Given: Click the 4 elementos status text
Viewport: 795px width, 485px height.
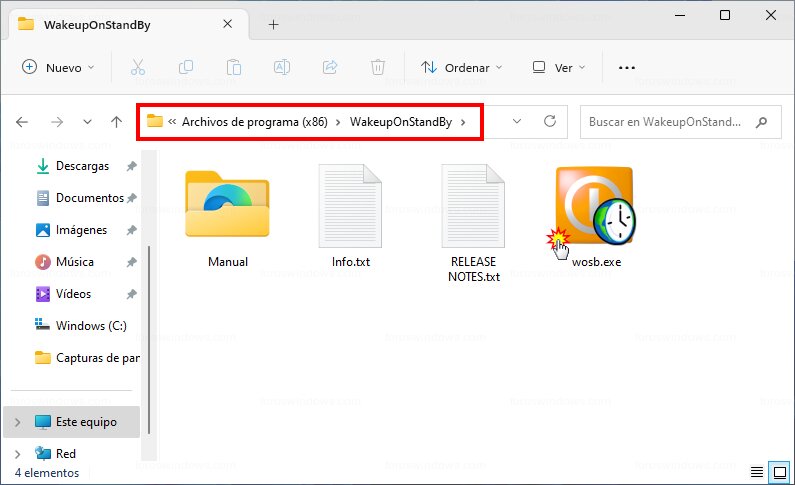Looking at the screenshot, I should coord(47,473).
